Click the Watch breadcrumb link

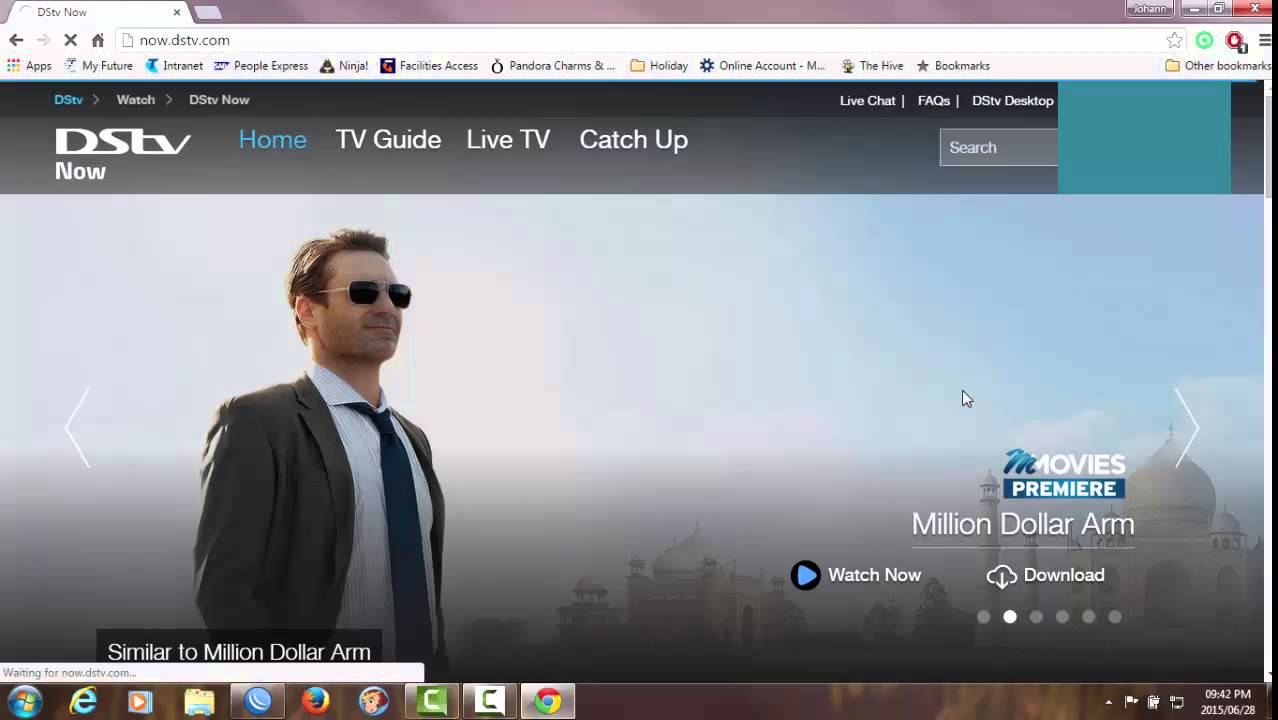click(135, 100)
